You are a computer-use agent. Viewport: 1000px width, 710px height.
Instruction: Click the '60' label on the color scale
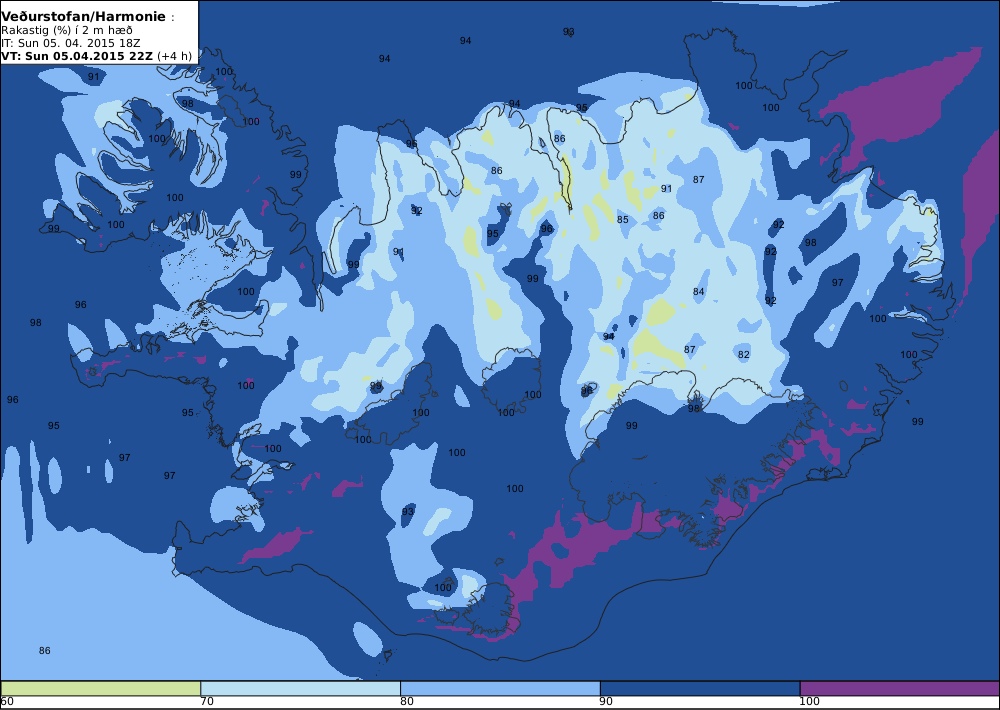pyautogui.click(x=7, y=702)
